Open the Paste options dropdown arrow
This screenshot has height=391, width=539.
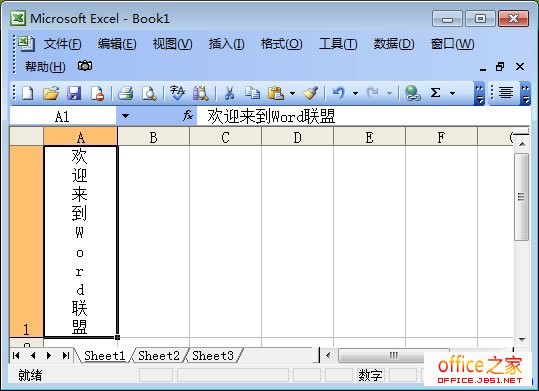pyautogui.click(x=292, y=93)
